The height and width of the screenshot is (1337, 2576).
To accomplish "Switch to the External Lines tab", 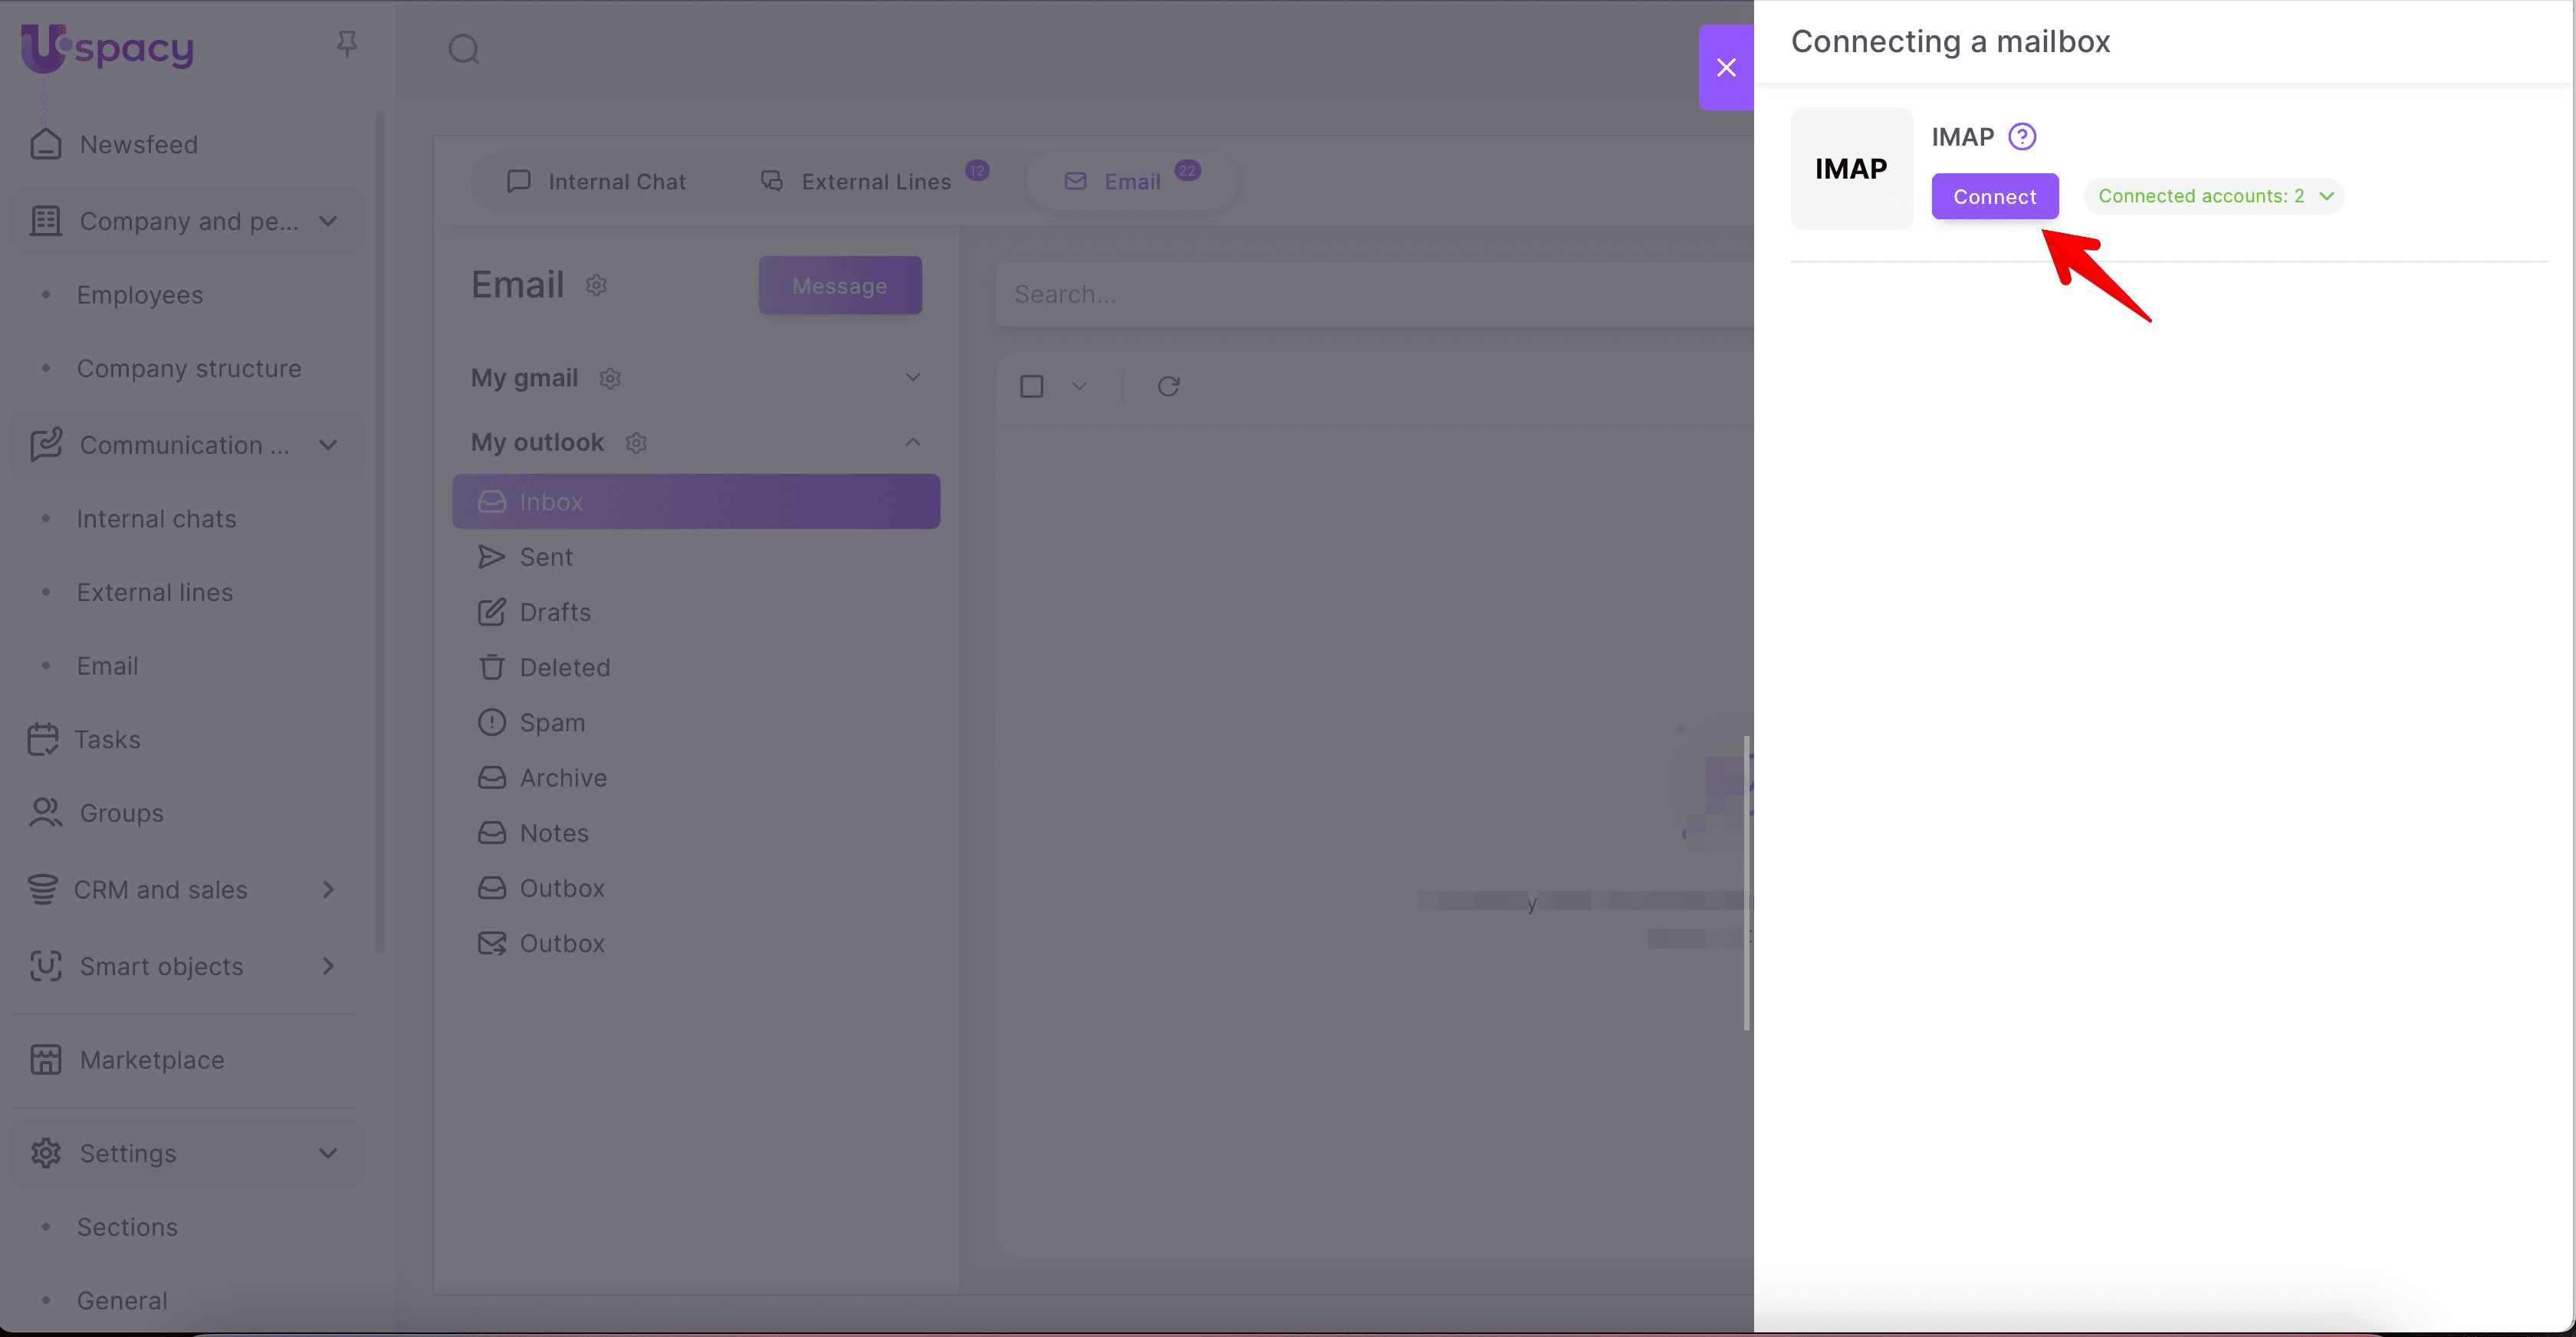I will 858,181.
